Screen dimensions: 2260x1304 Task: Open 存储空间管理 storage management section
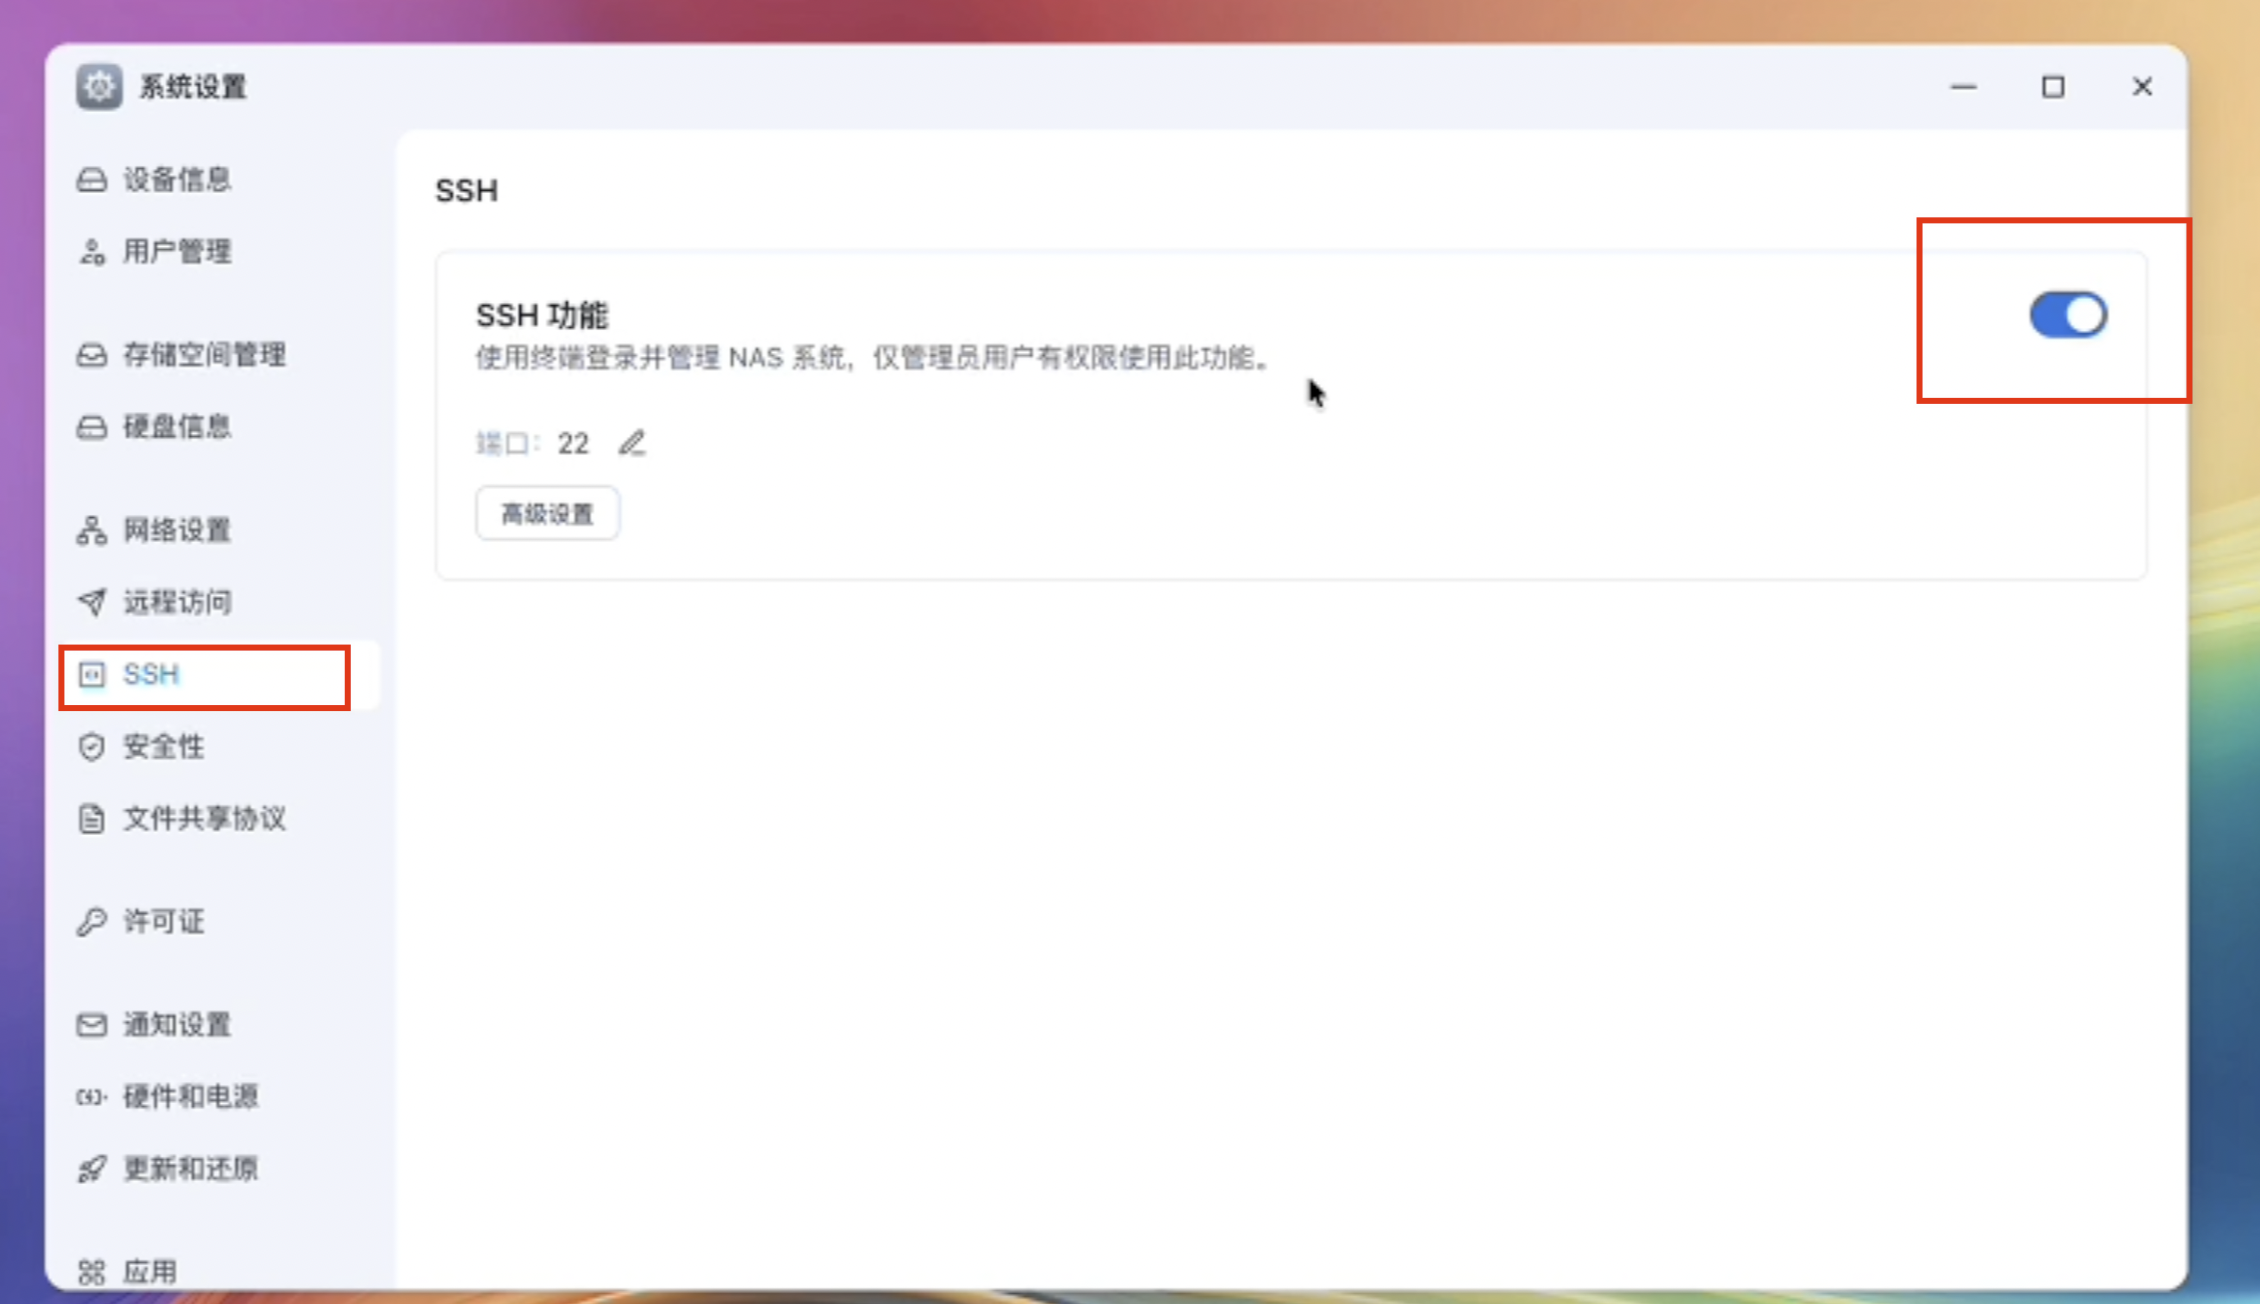coord(204,355)
